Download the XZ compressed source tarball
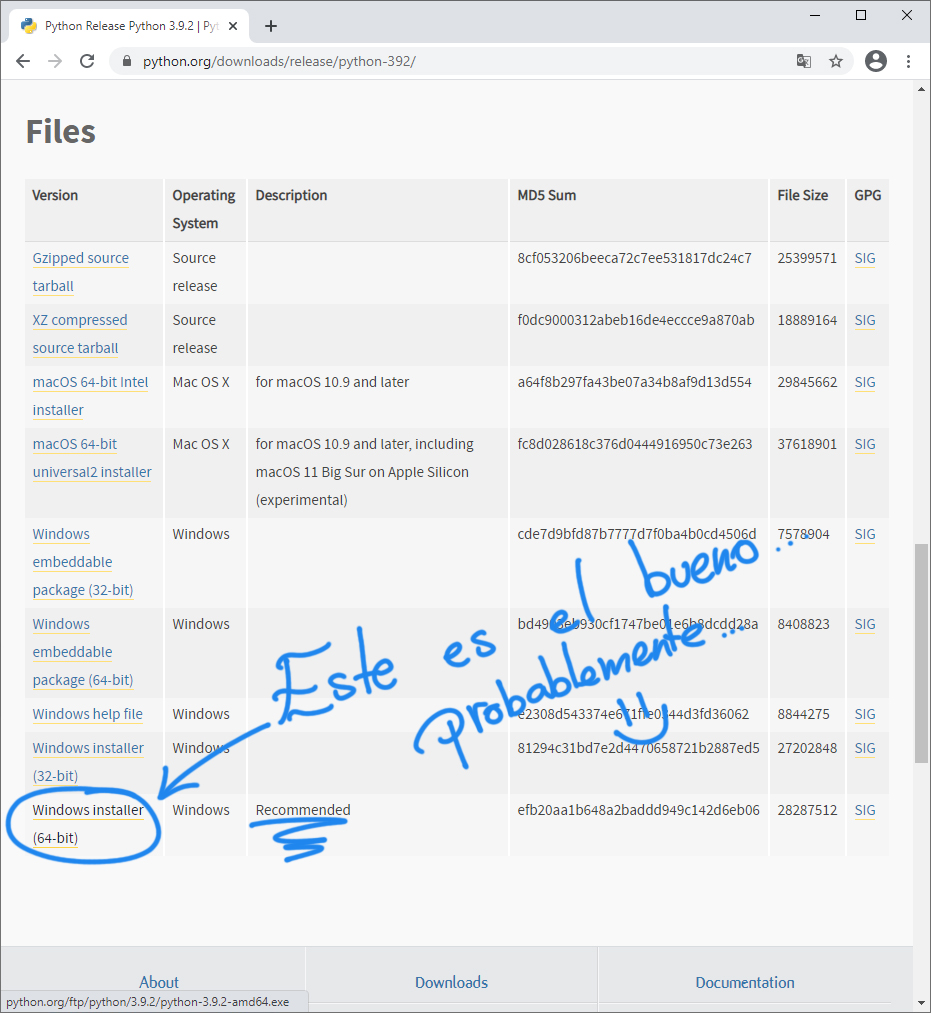Viewport: 931px width, 1013px height. [80, 334]
